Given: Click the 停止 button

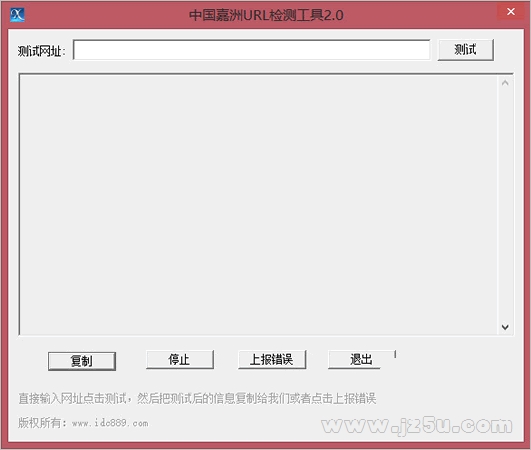Looking at the screenshot, I should (x=179, y=359).
